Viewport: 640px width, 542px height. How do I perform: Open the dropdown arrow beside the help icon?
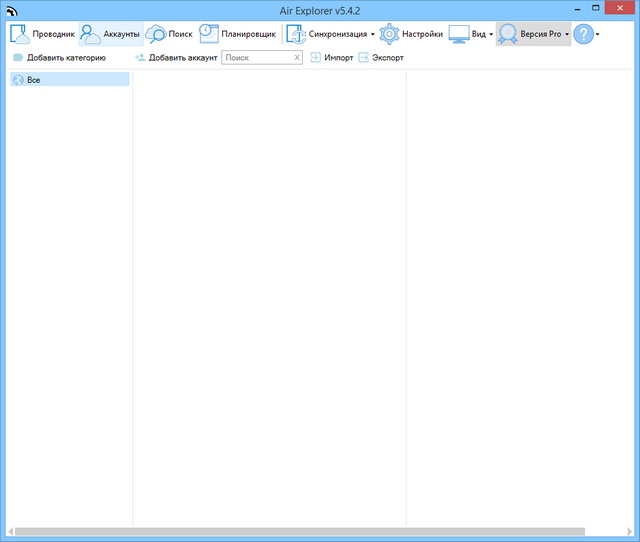click(x=598, y=35)
